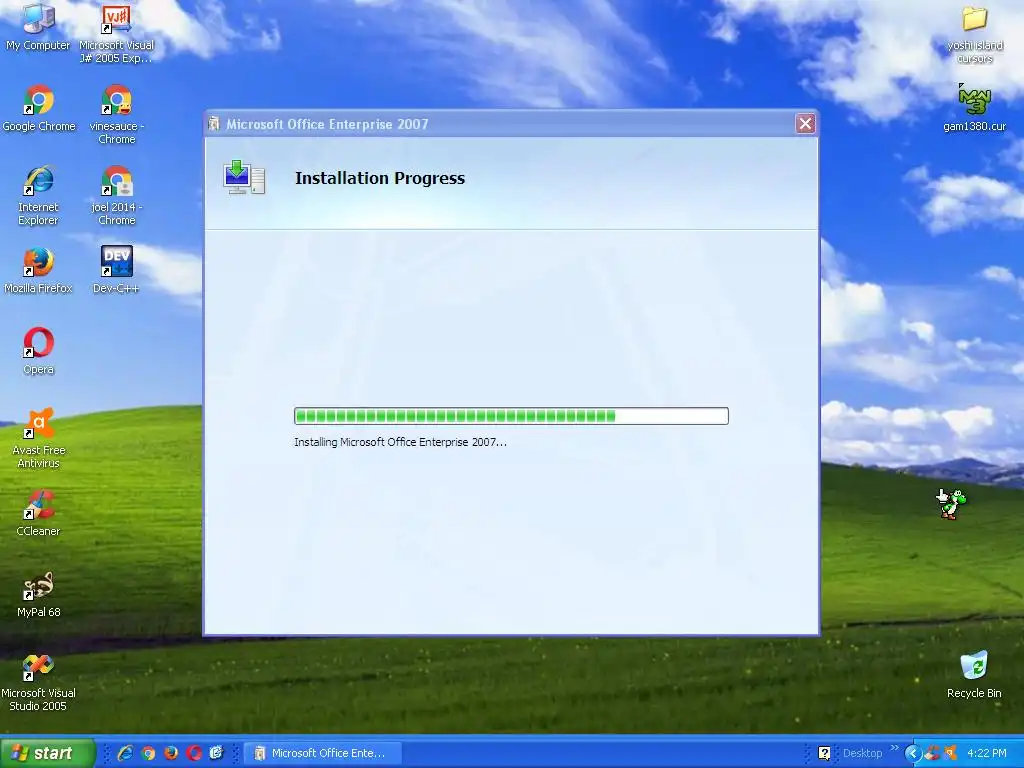Click Firefox icon in Quick Launch
The height and width of the screenshot is (768, 1024).
(171, 753)
